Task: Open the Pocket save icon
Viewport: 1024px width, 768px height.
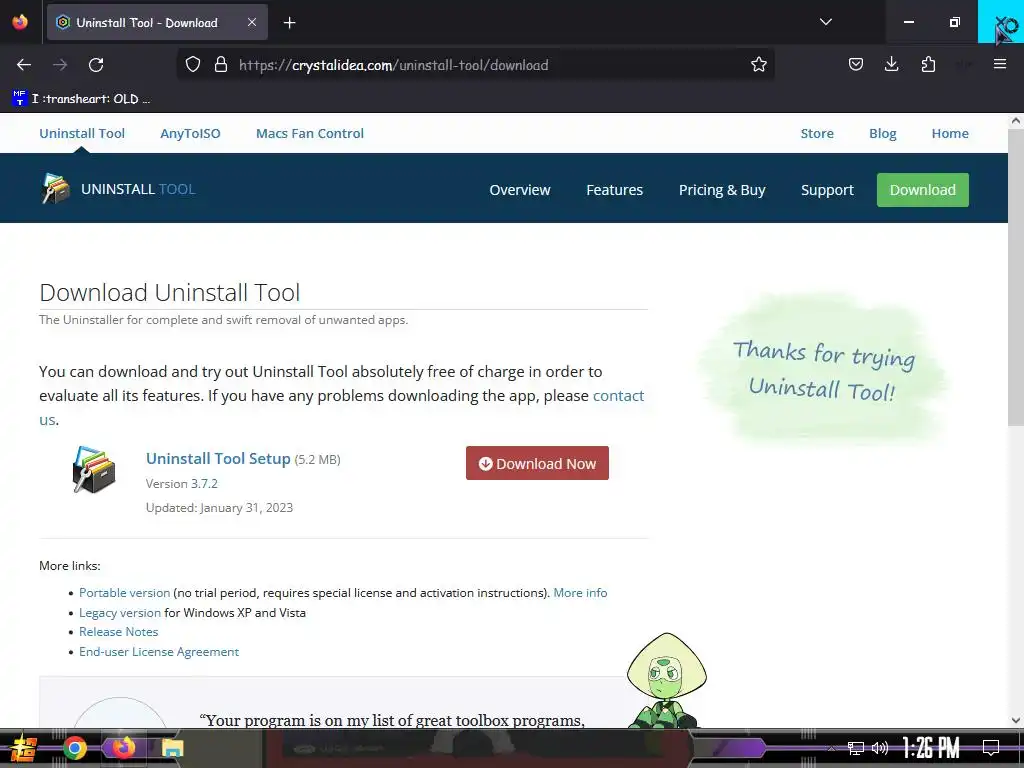Action: [856, 64]
